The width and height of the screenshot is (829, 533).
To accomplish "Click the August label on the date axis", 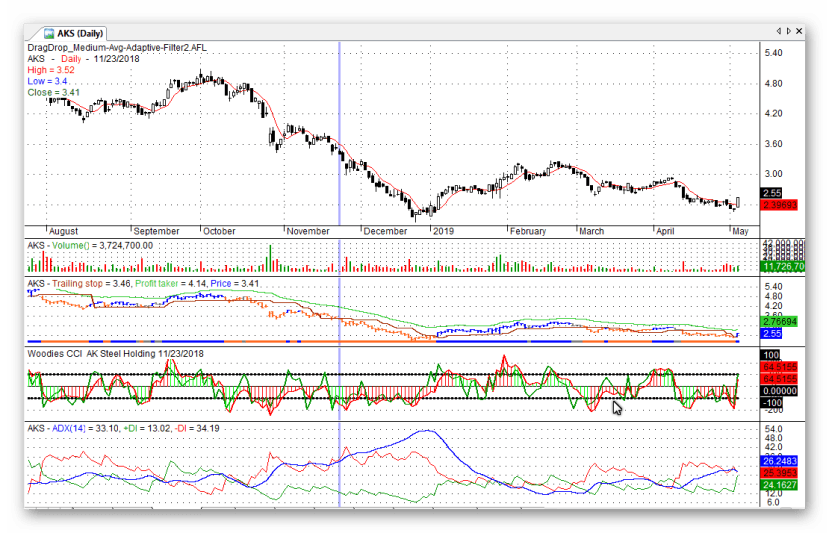I will (x=63, y=231).
